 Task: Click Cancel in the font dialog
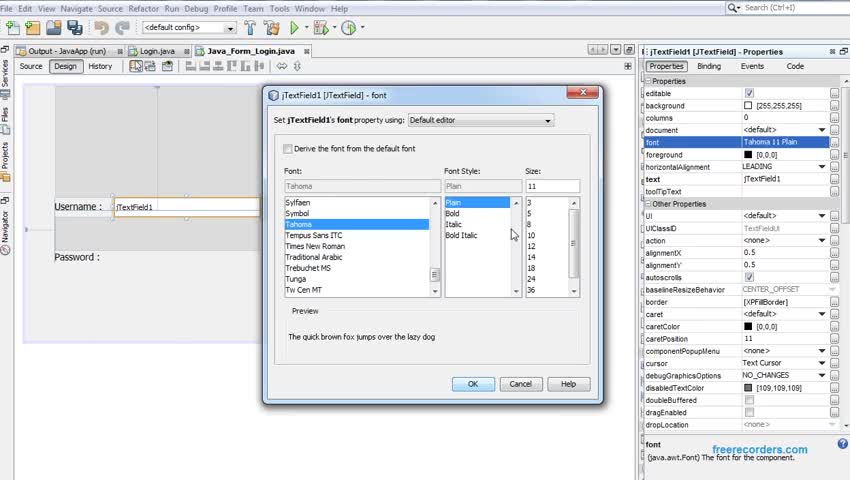pos(520,384)
